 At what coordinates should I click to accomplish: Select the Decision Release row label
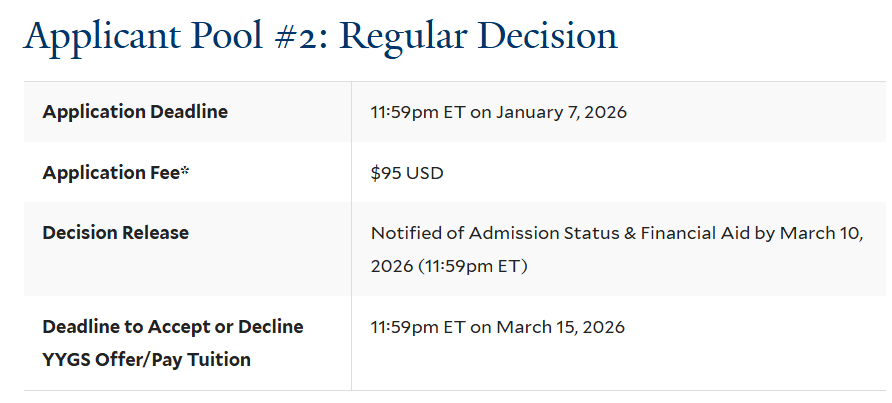(116, 233)
